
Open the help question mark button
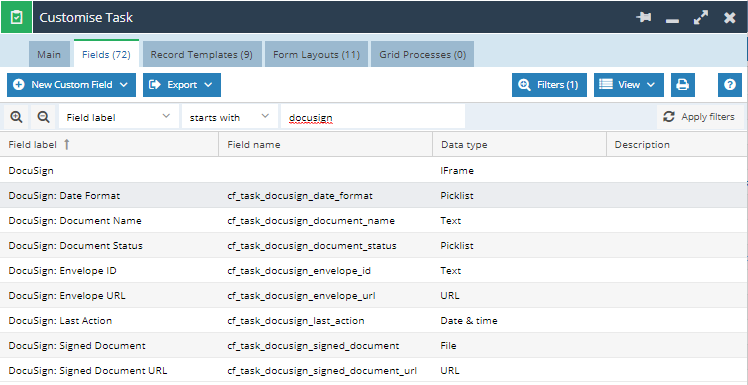tap(729, 85)
